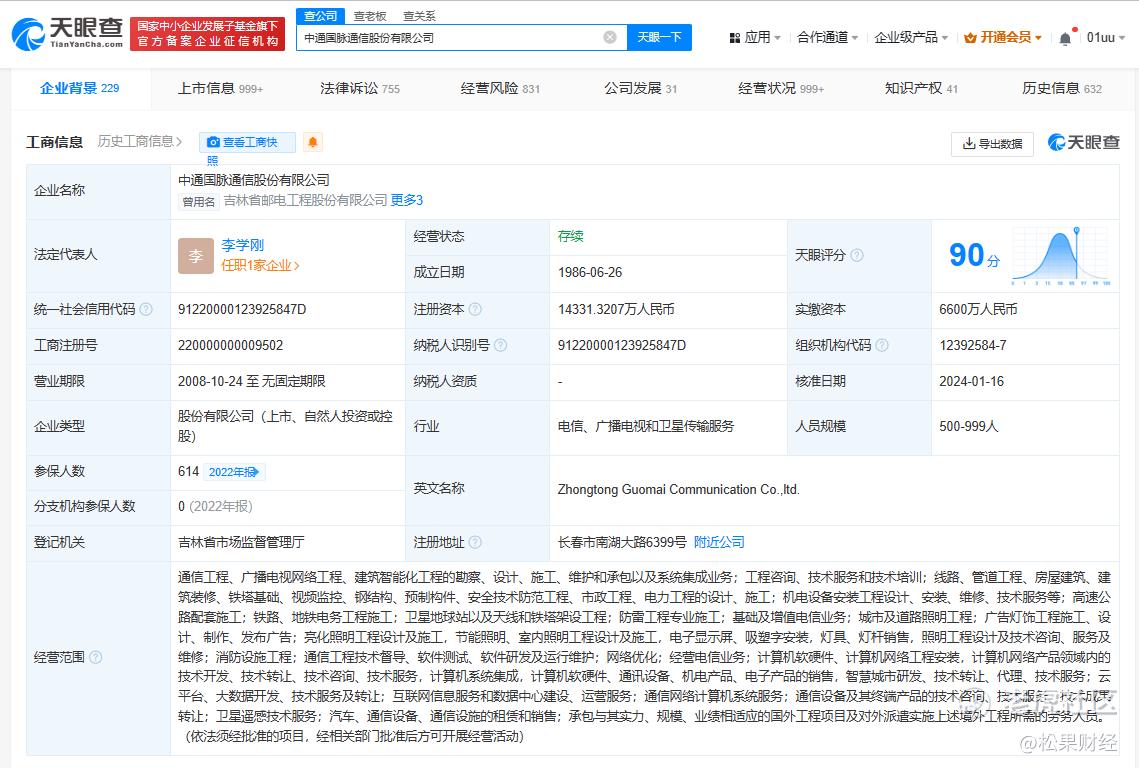
Task: Click the help icon next to 组织机构代码
Action: coord(882,345)
